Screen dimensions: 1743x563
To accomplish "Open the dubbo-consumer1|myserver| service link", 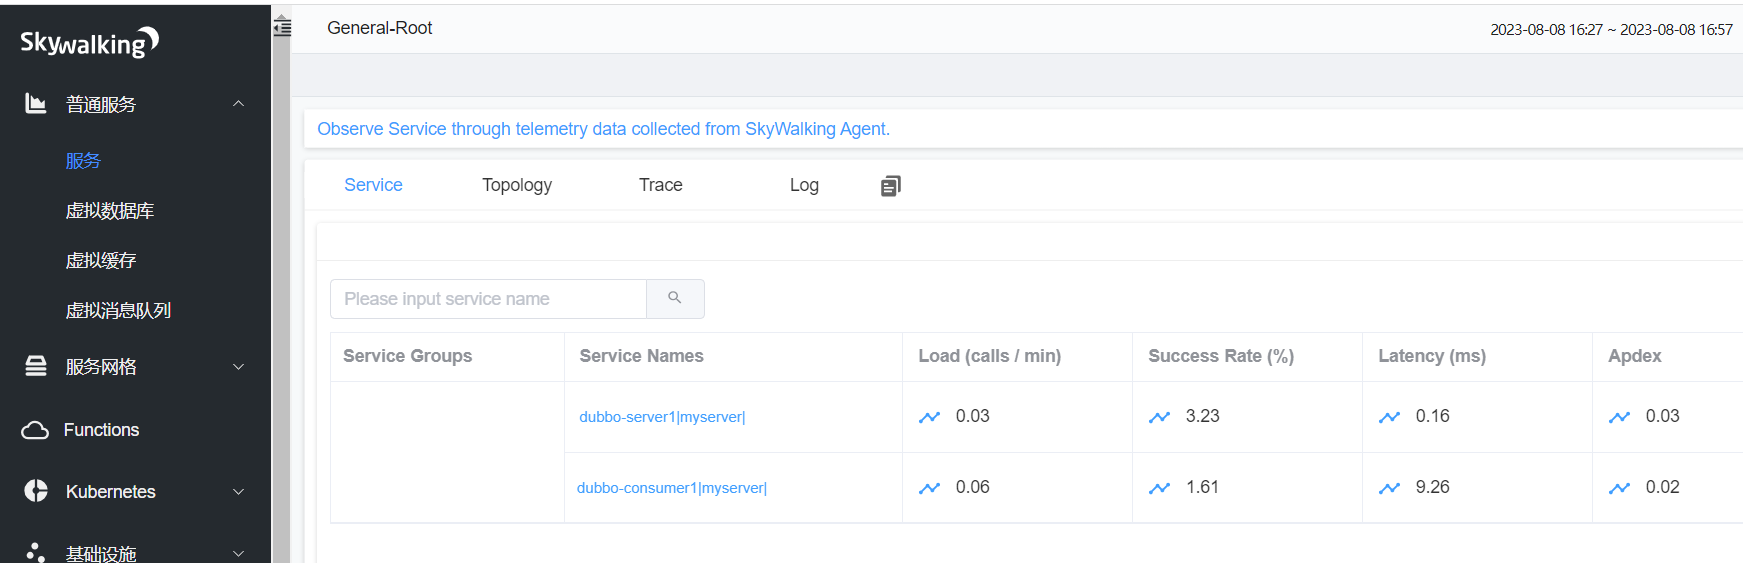I will tap(671, 488).
